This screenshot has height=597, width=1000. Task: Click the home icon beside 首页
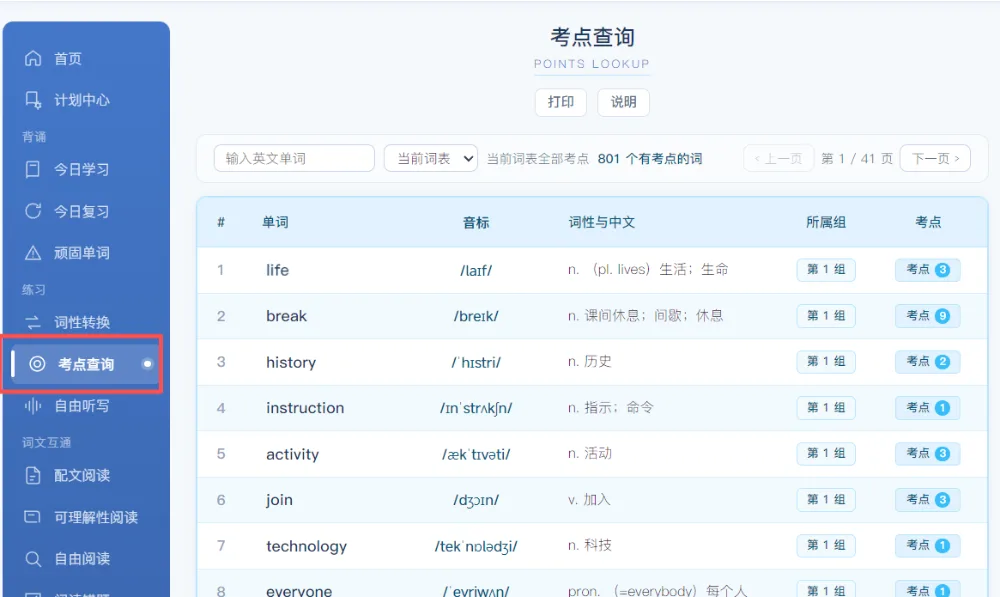coord(33,59)
